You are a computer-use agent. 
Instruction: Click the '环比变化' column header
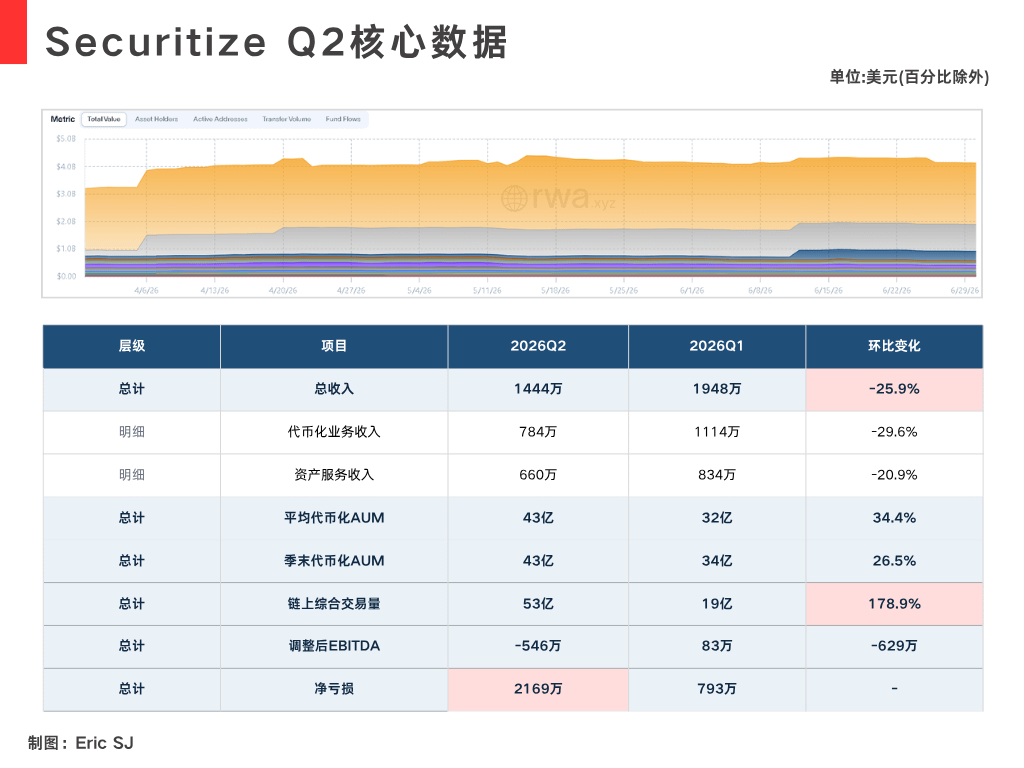pyautogui.click(x=894, y=346)
